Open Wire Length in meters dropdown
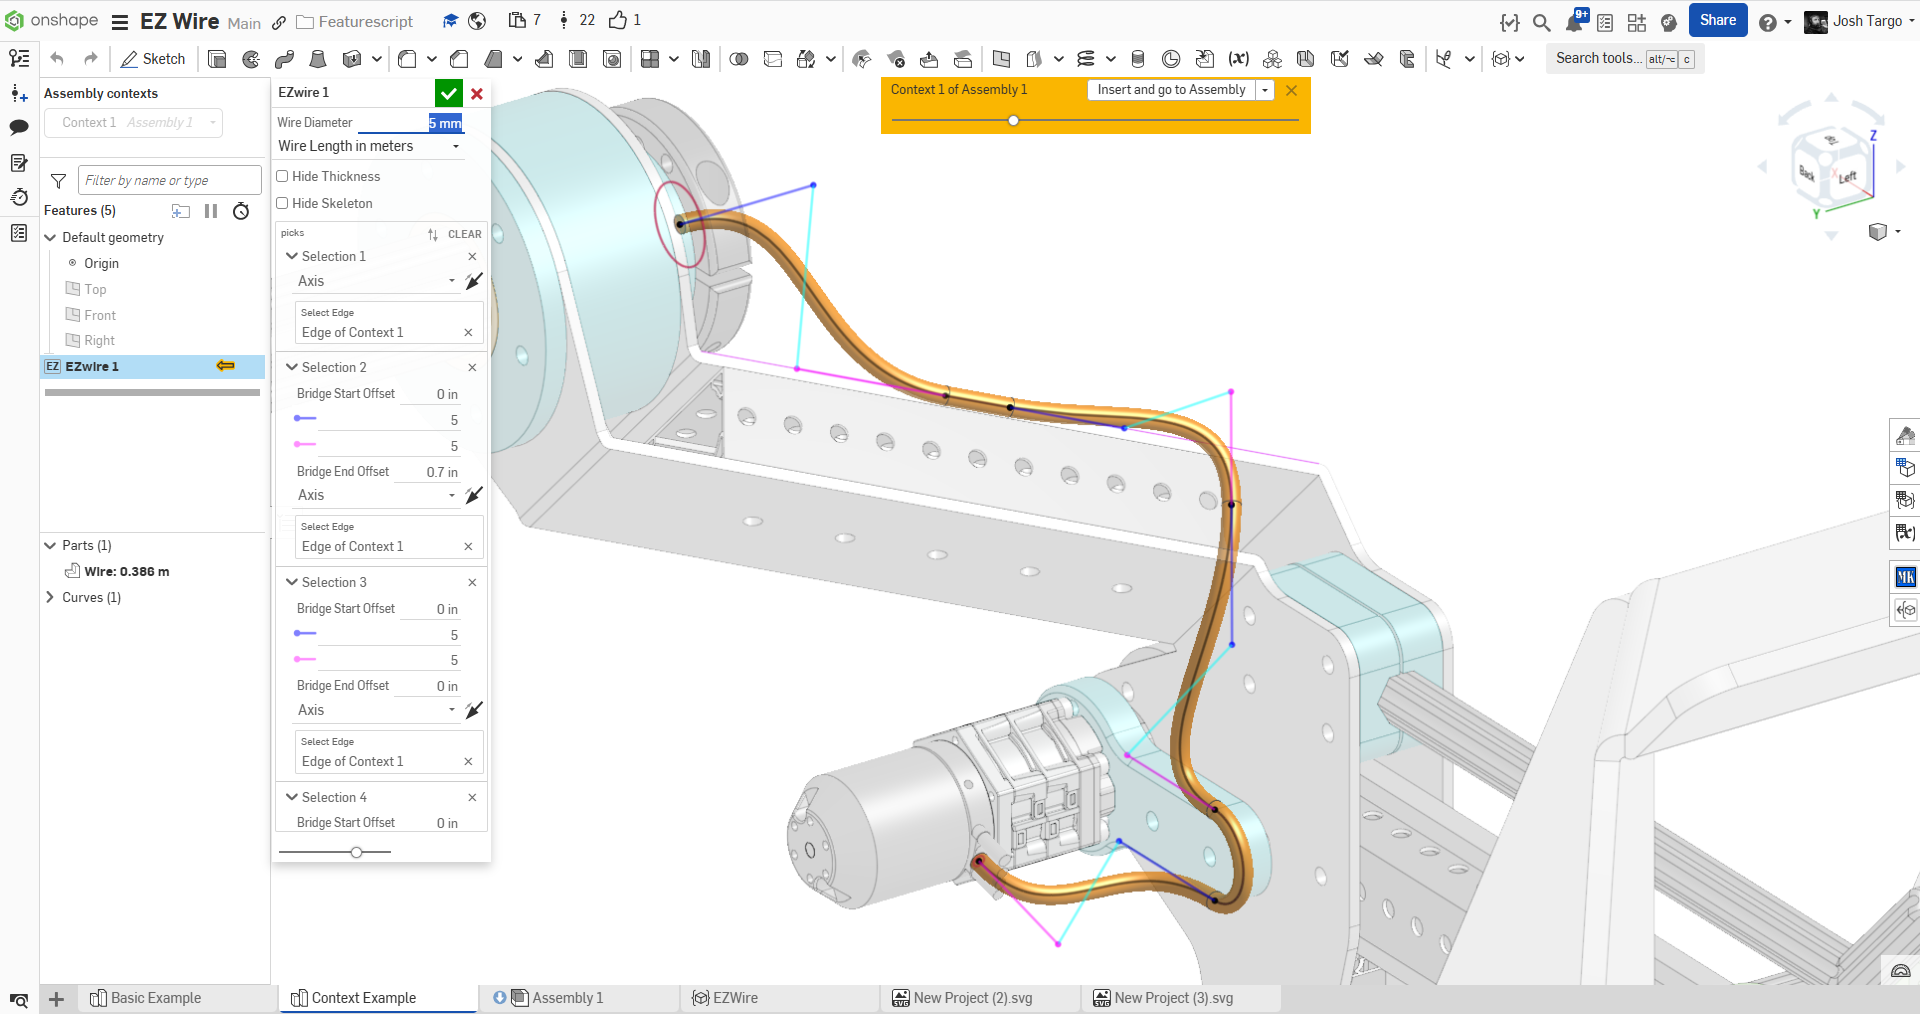 click(x=369, y=146)
